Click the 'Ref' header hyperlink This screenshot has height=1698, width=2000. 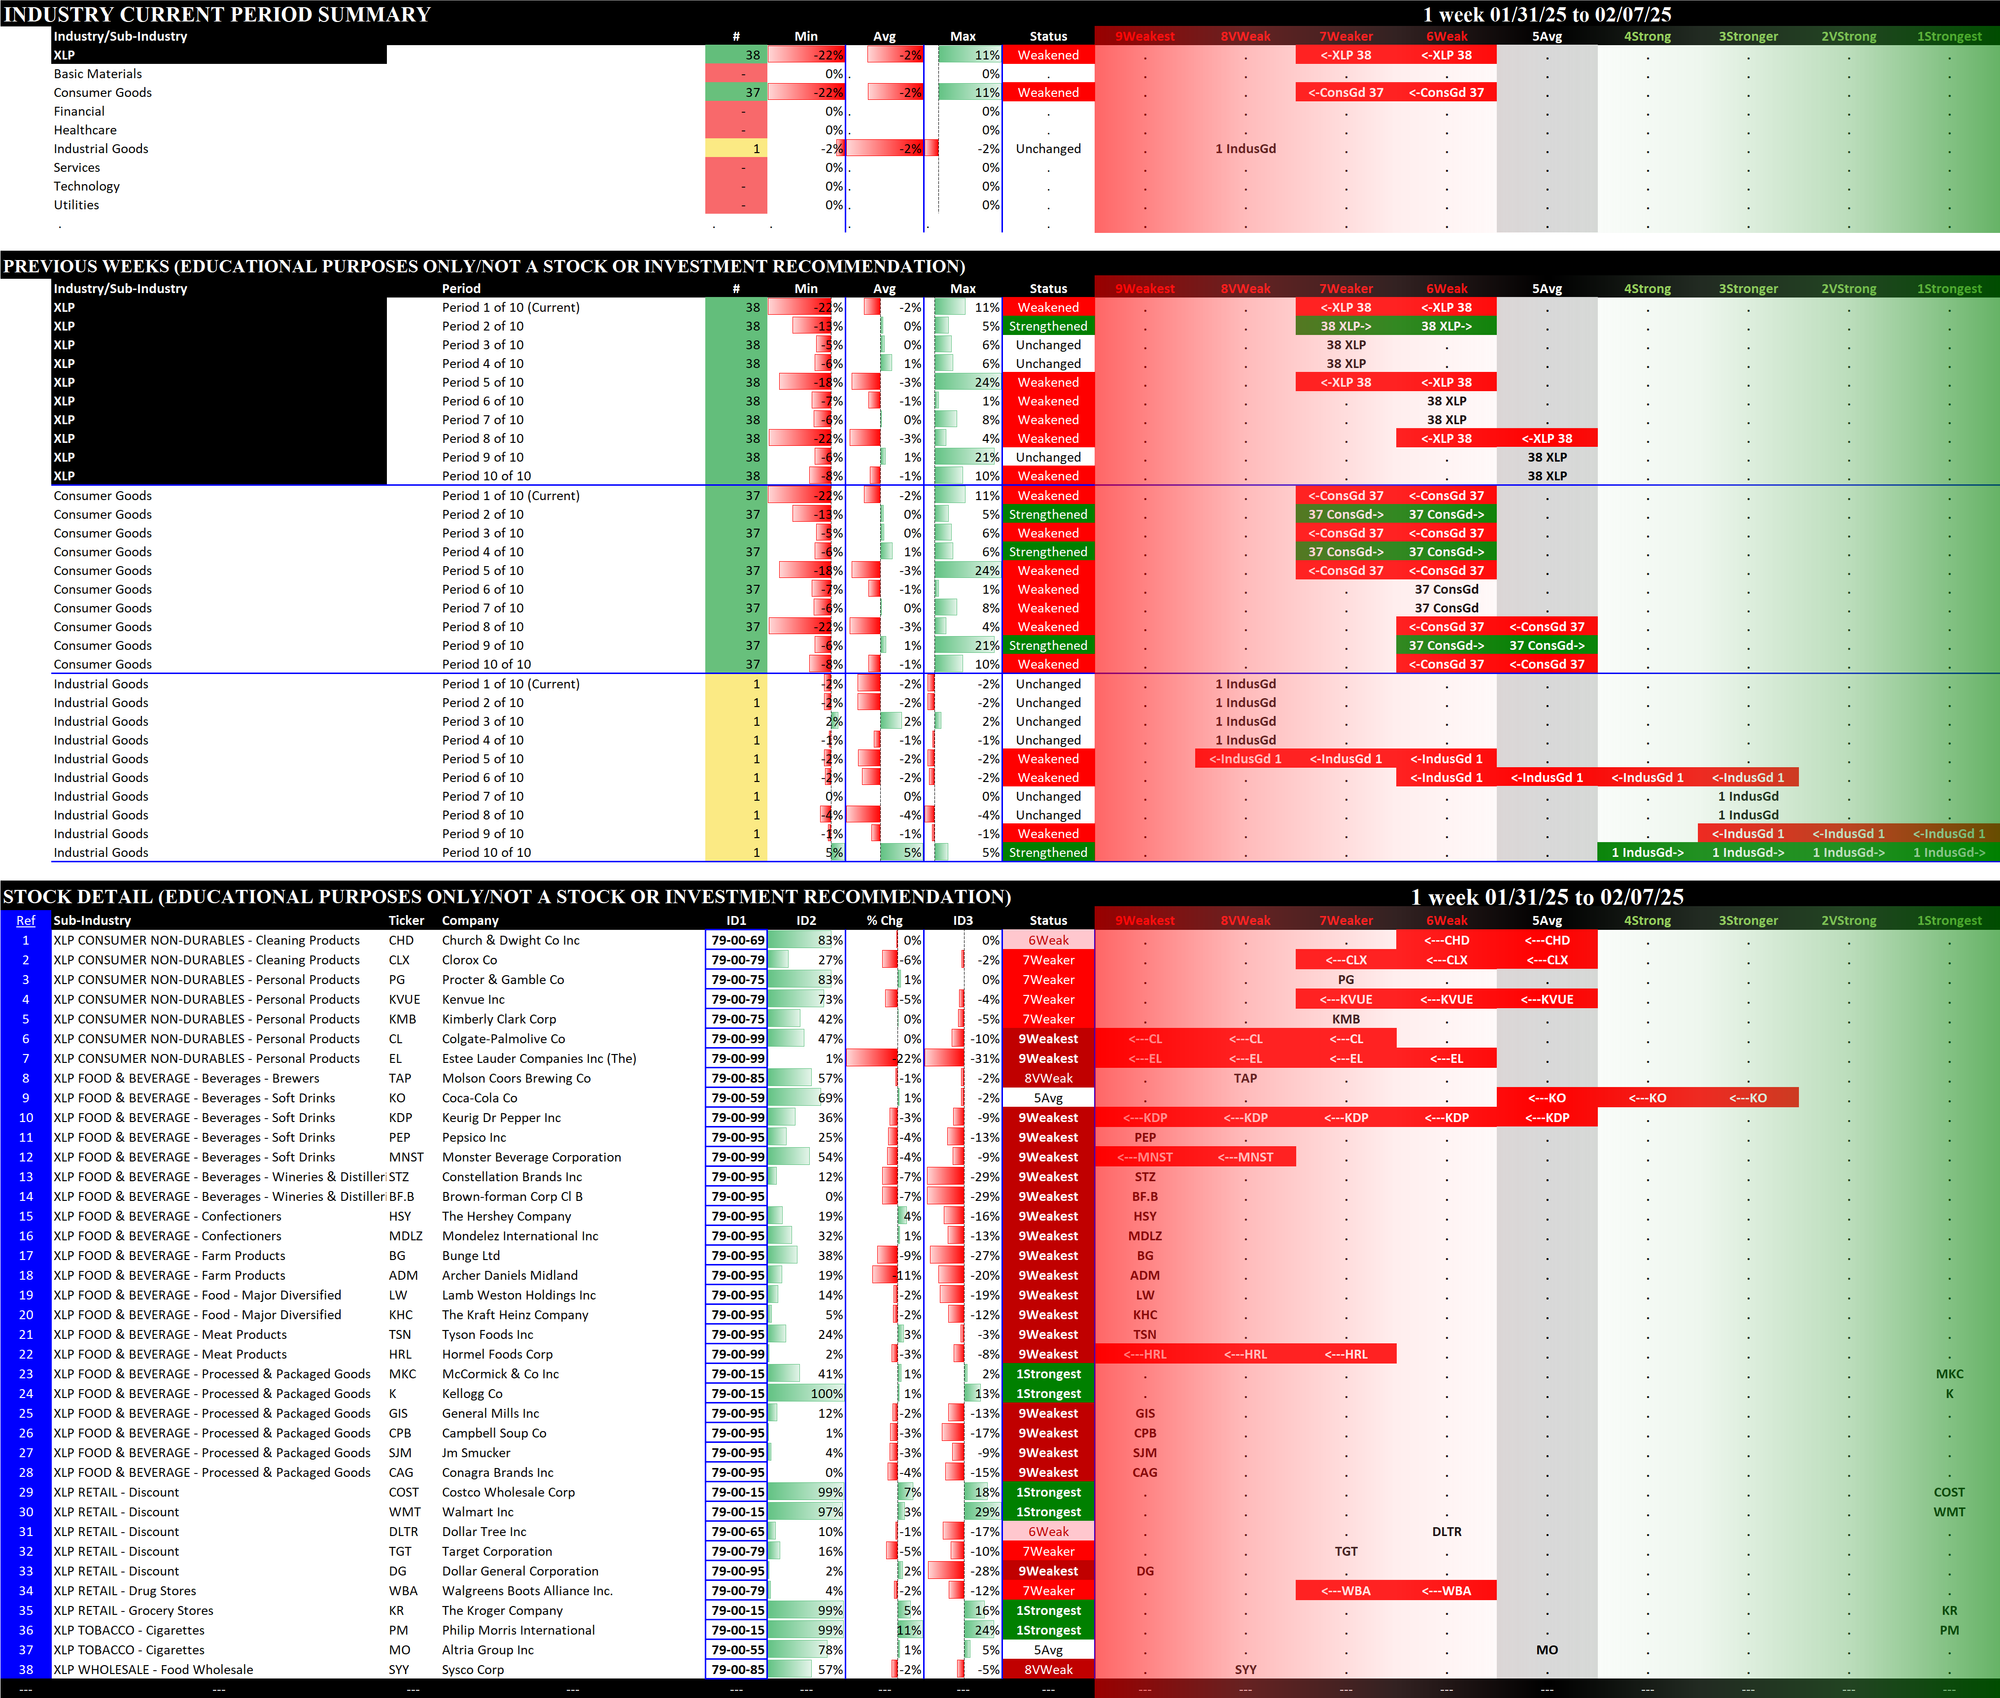(x=26, y=921)
